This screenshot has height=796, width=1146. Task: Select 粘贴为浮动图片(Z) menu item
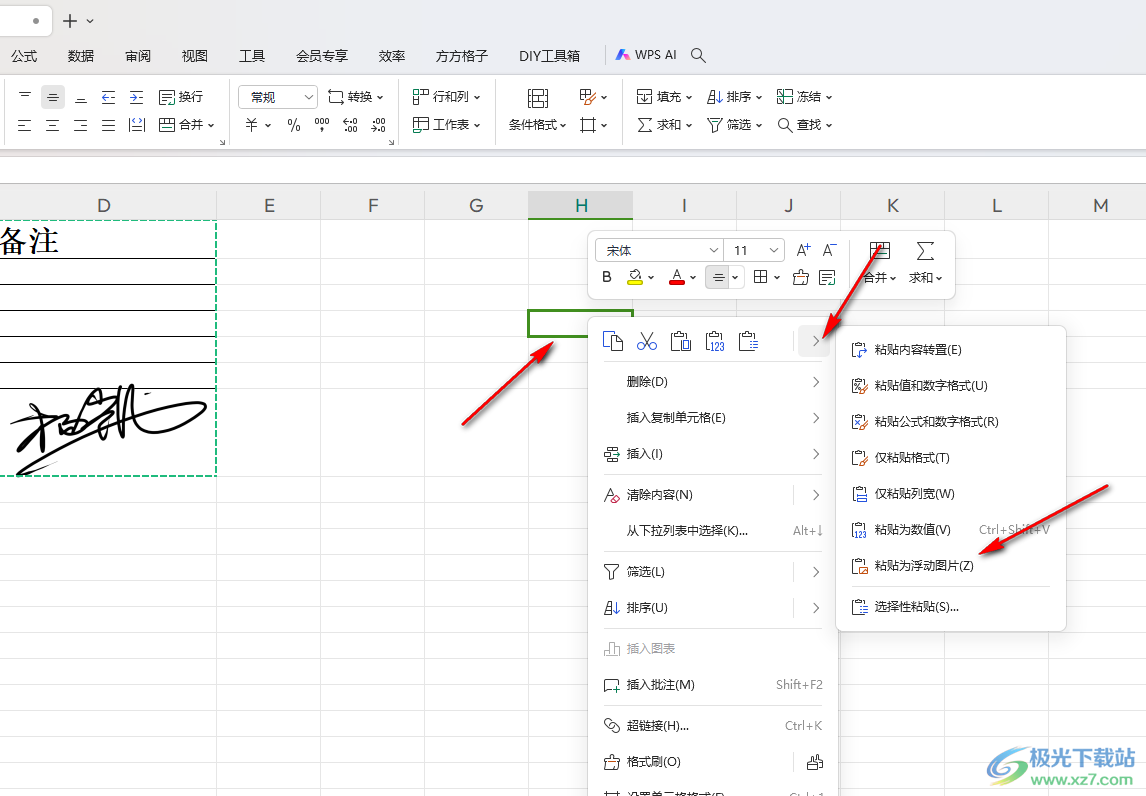pos(950,566)
